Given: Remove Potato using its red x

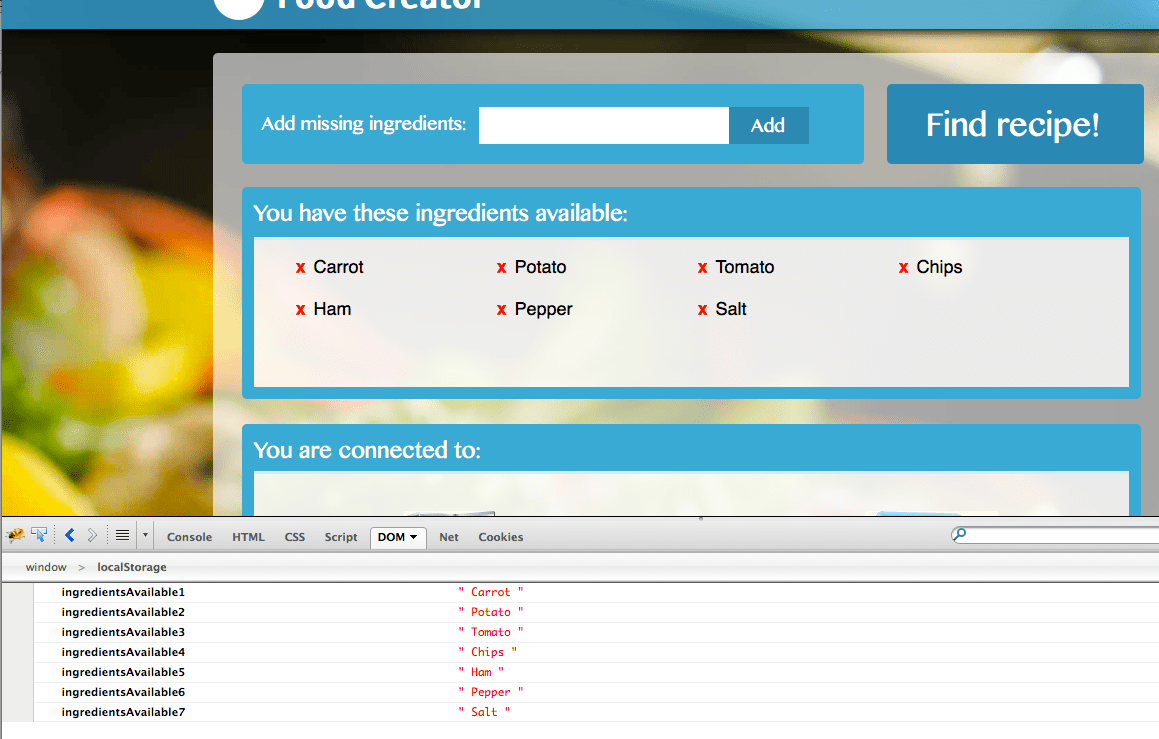Looking at the screenshot, I should tap(501, 267).
